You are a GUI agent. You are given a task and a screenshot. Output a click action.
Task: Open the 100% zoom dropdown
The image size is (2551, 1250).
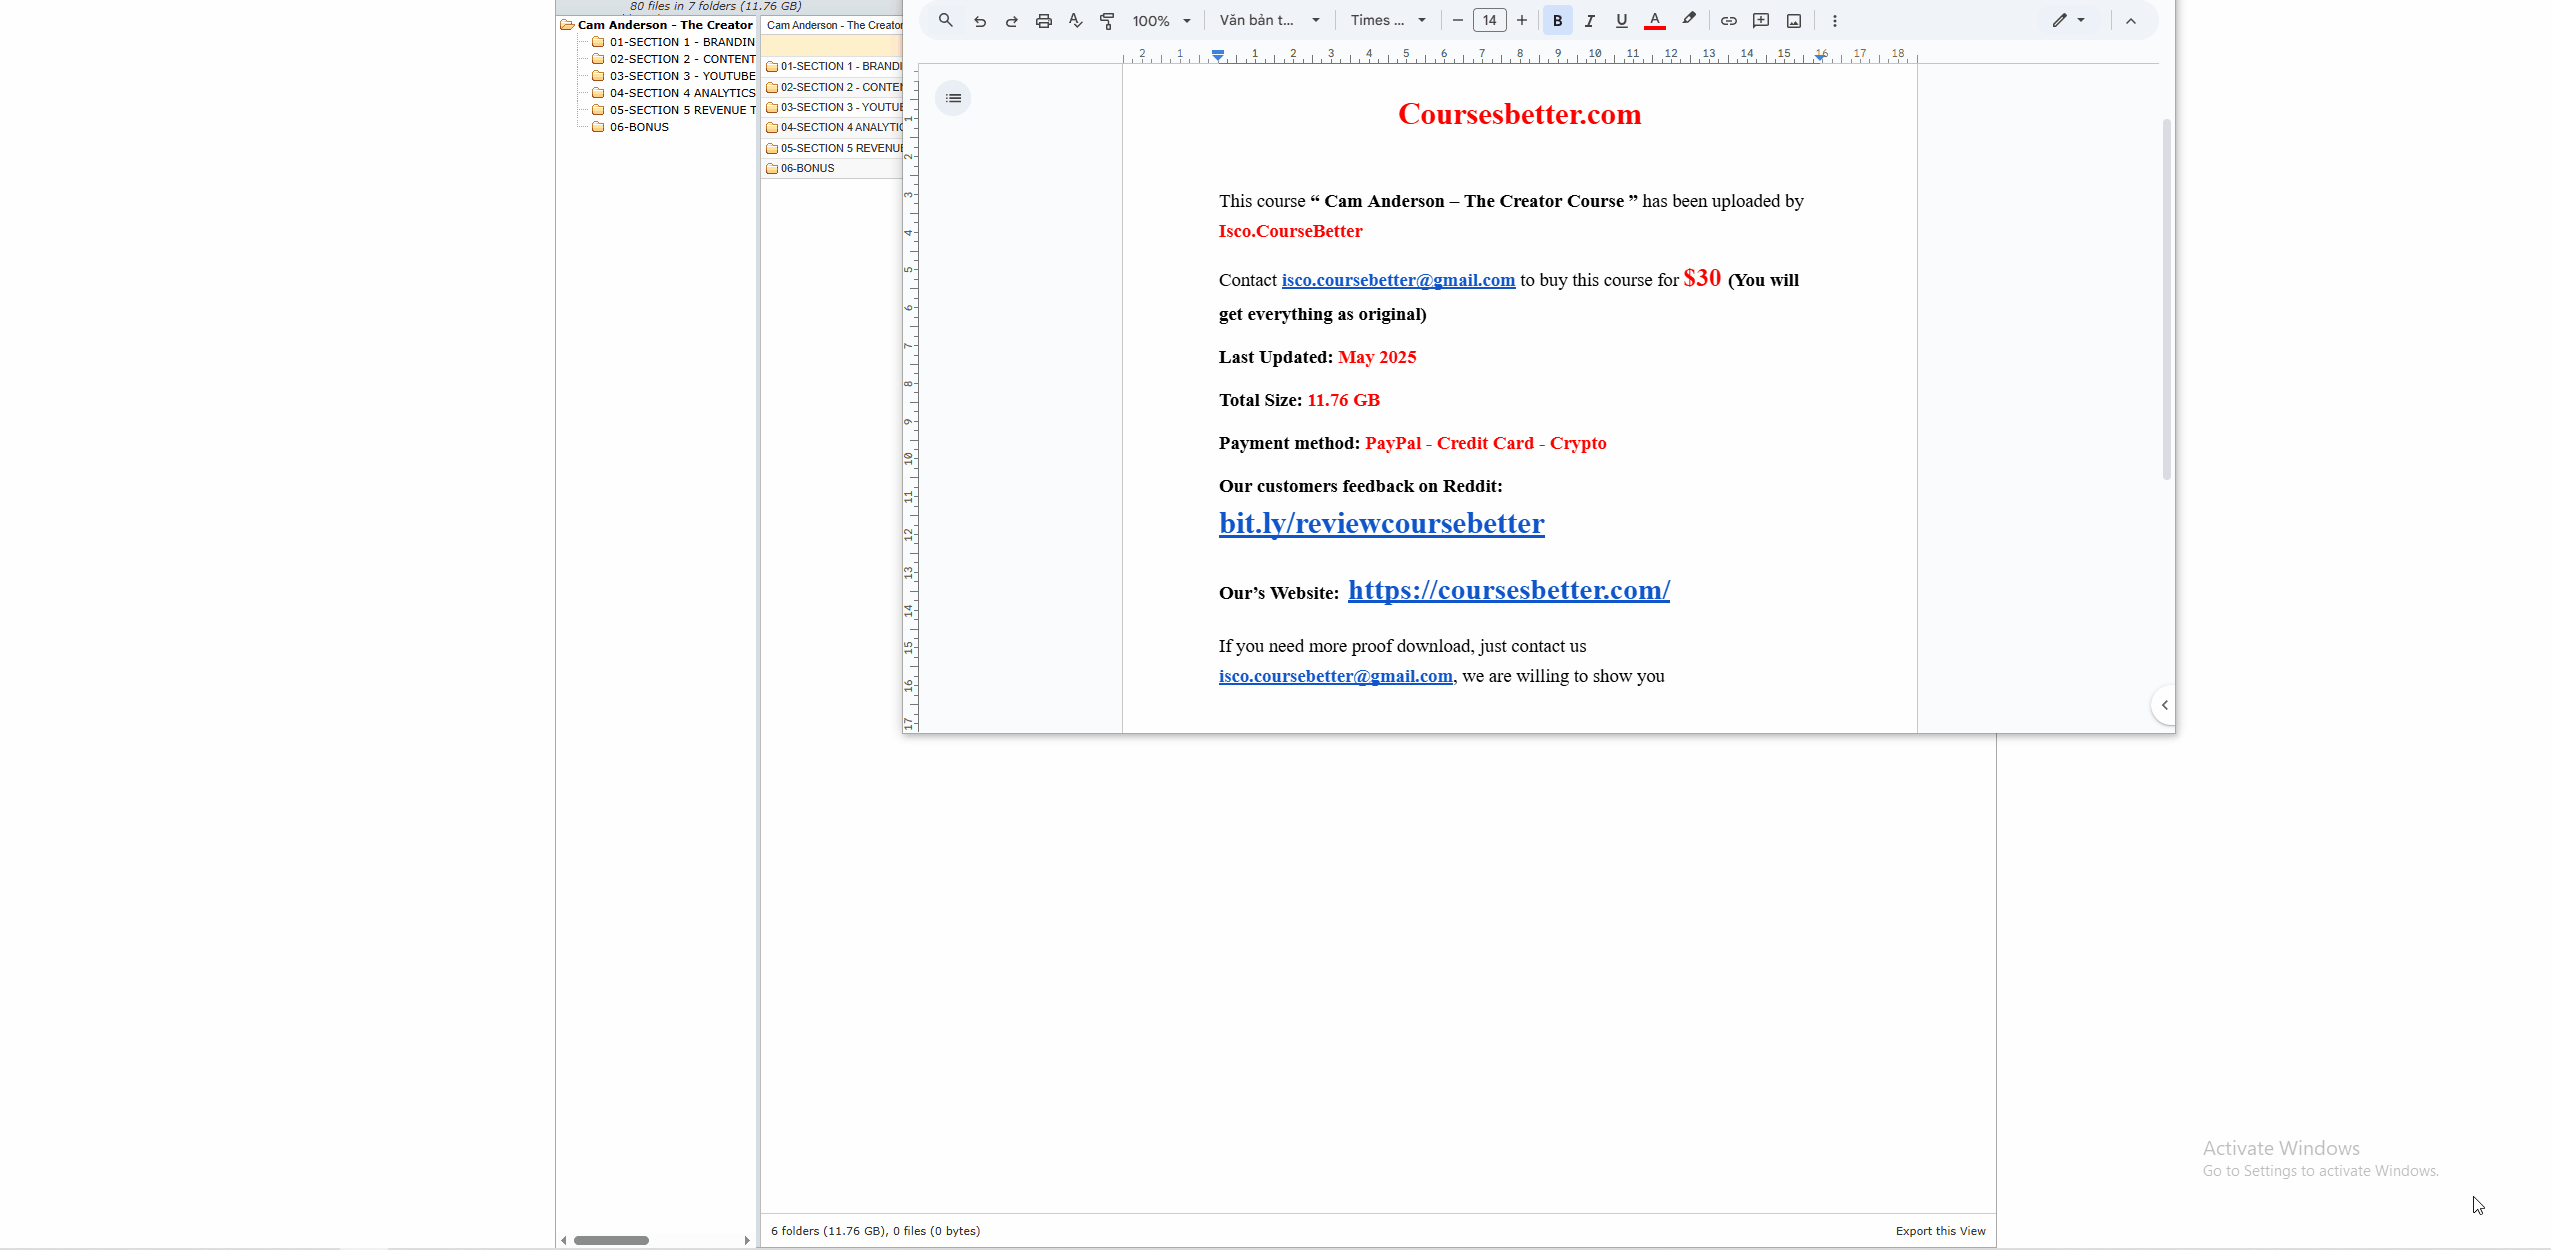click(x=1161, y=20)
